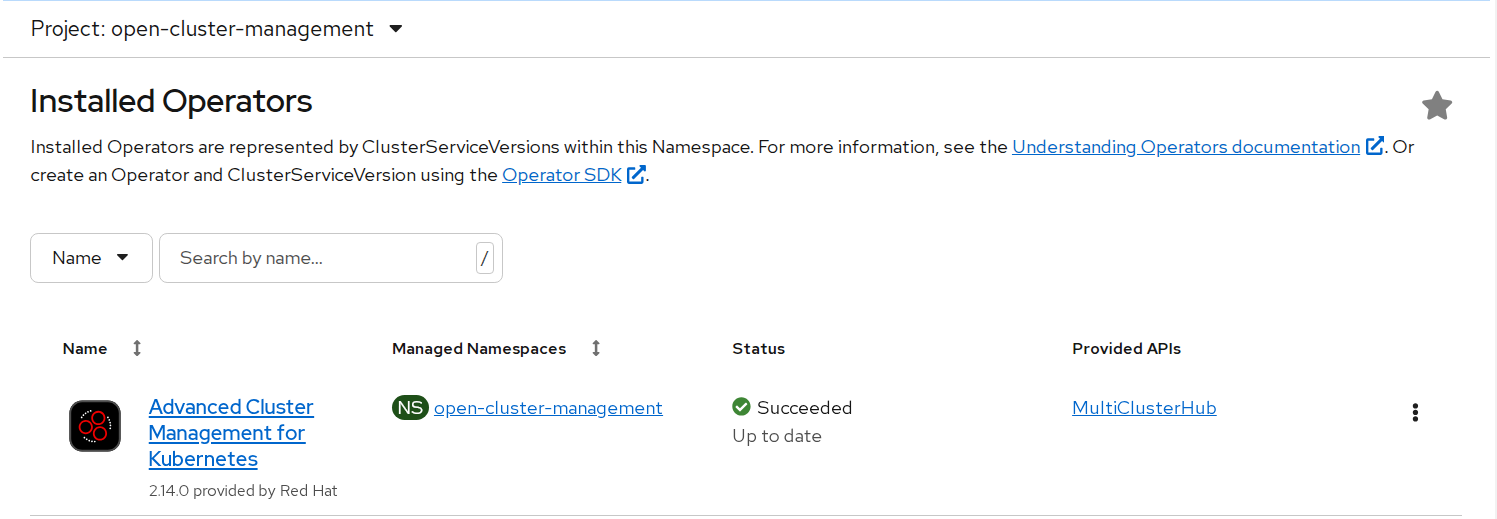The width and height of the screenshot is (1497, 519).
Task: Expand the Name filter type dropdown
Action: point(91,258)
